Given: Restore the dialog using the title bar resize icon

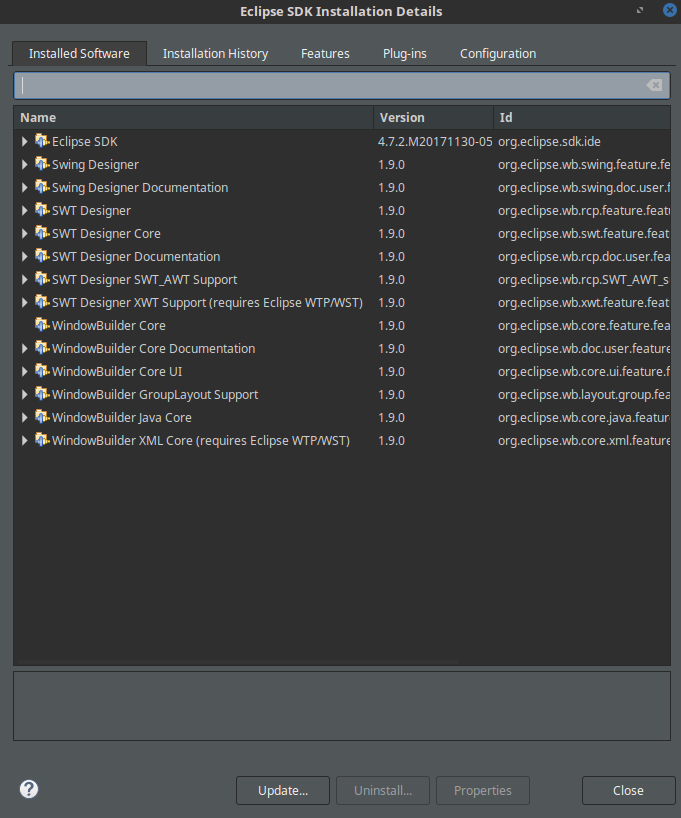Looking at the screenshot, I should point(640,10).
